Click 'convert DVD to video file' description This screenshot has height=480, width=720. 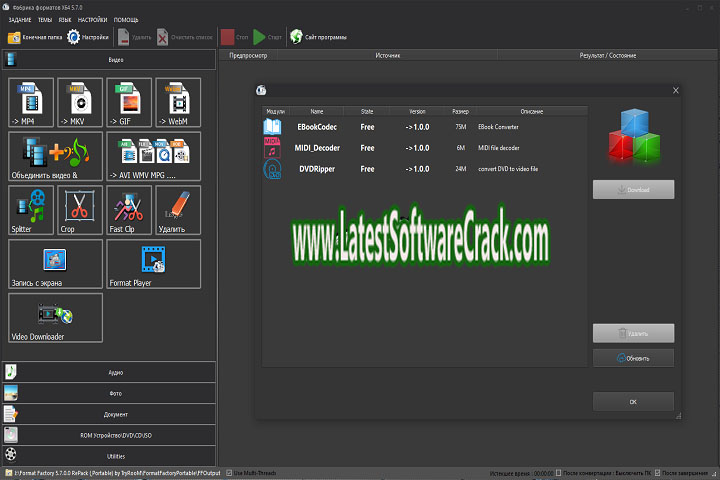pyautogui.click(x=508, y=169)
